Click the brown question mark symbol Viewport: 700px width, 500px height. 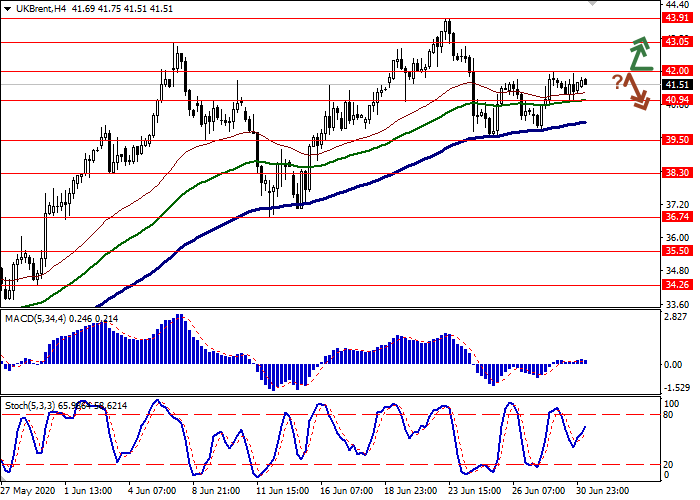pyautogui.click(x=618, y=81)
